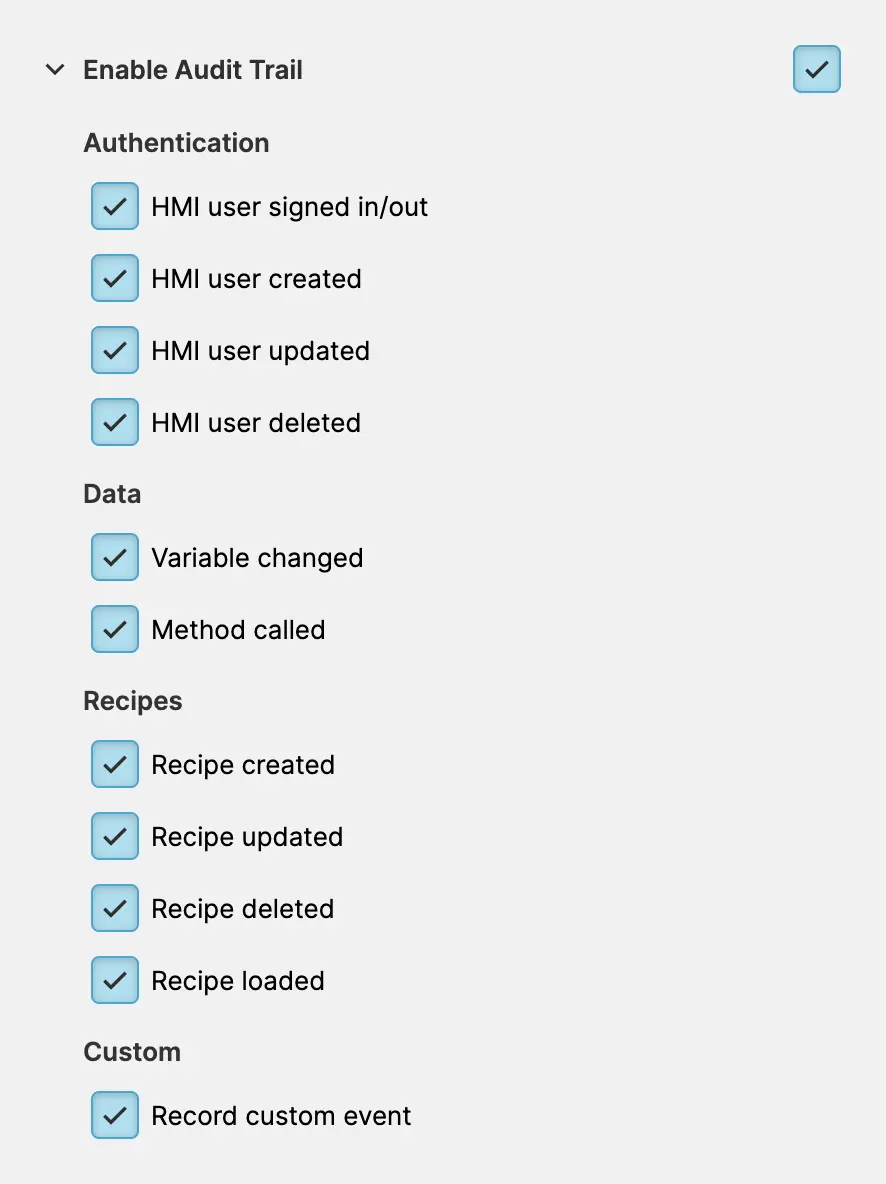Click the Recipe loaded label text
Screen dimensions: 886x1184
[238, 981]
